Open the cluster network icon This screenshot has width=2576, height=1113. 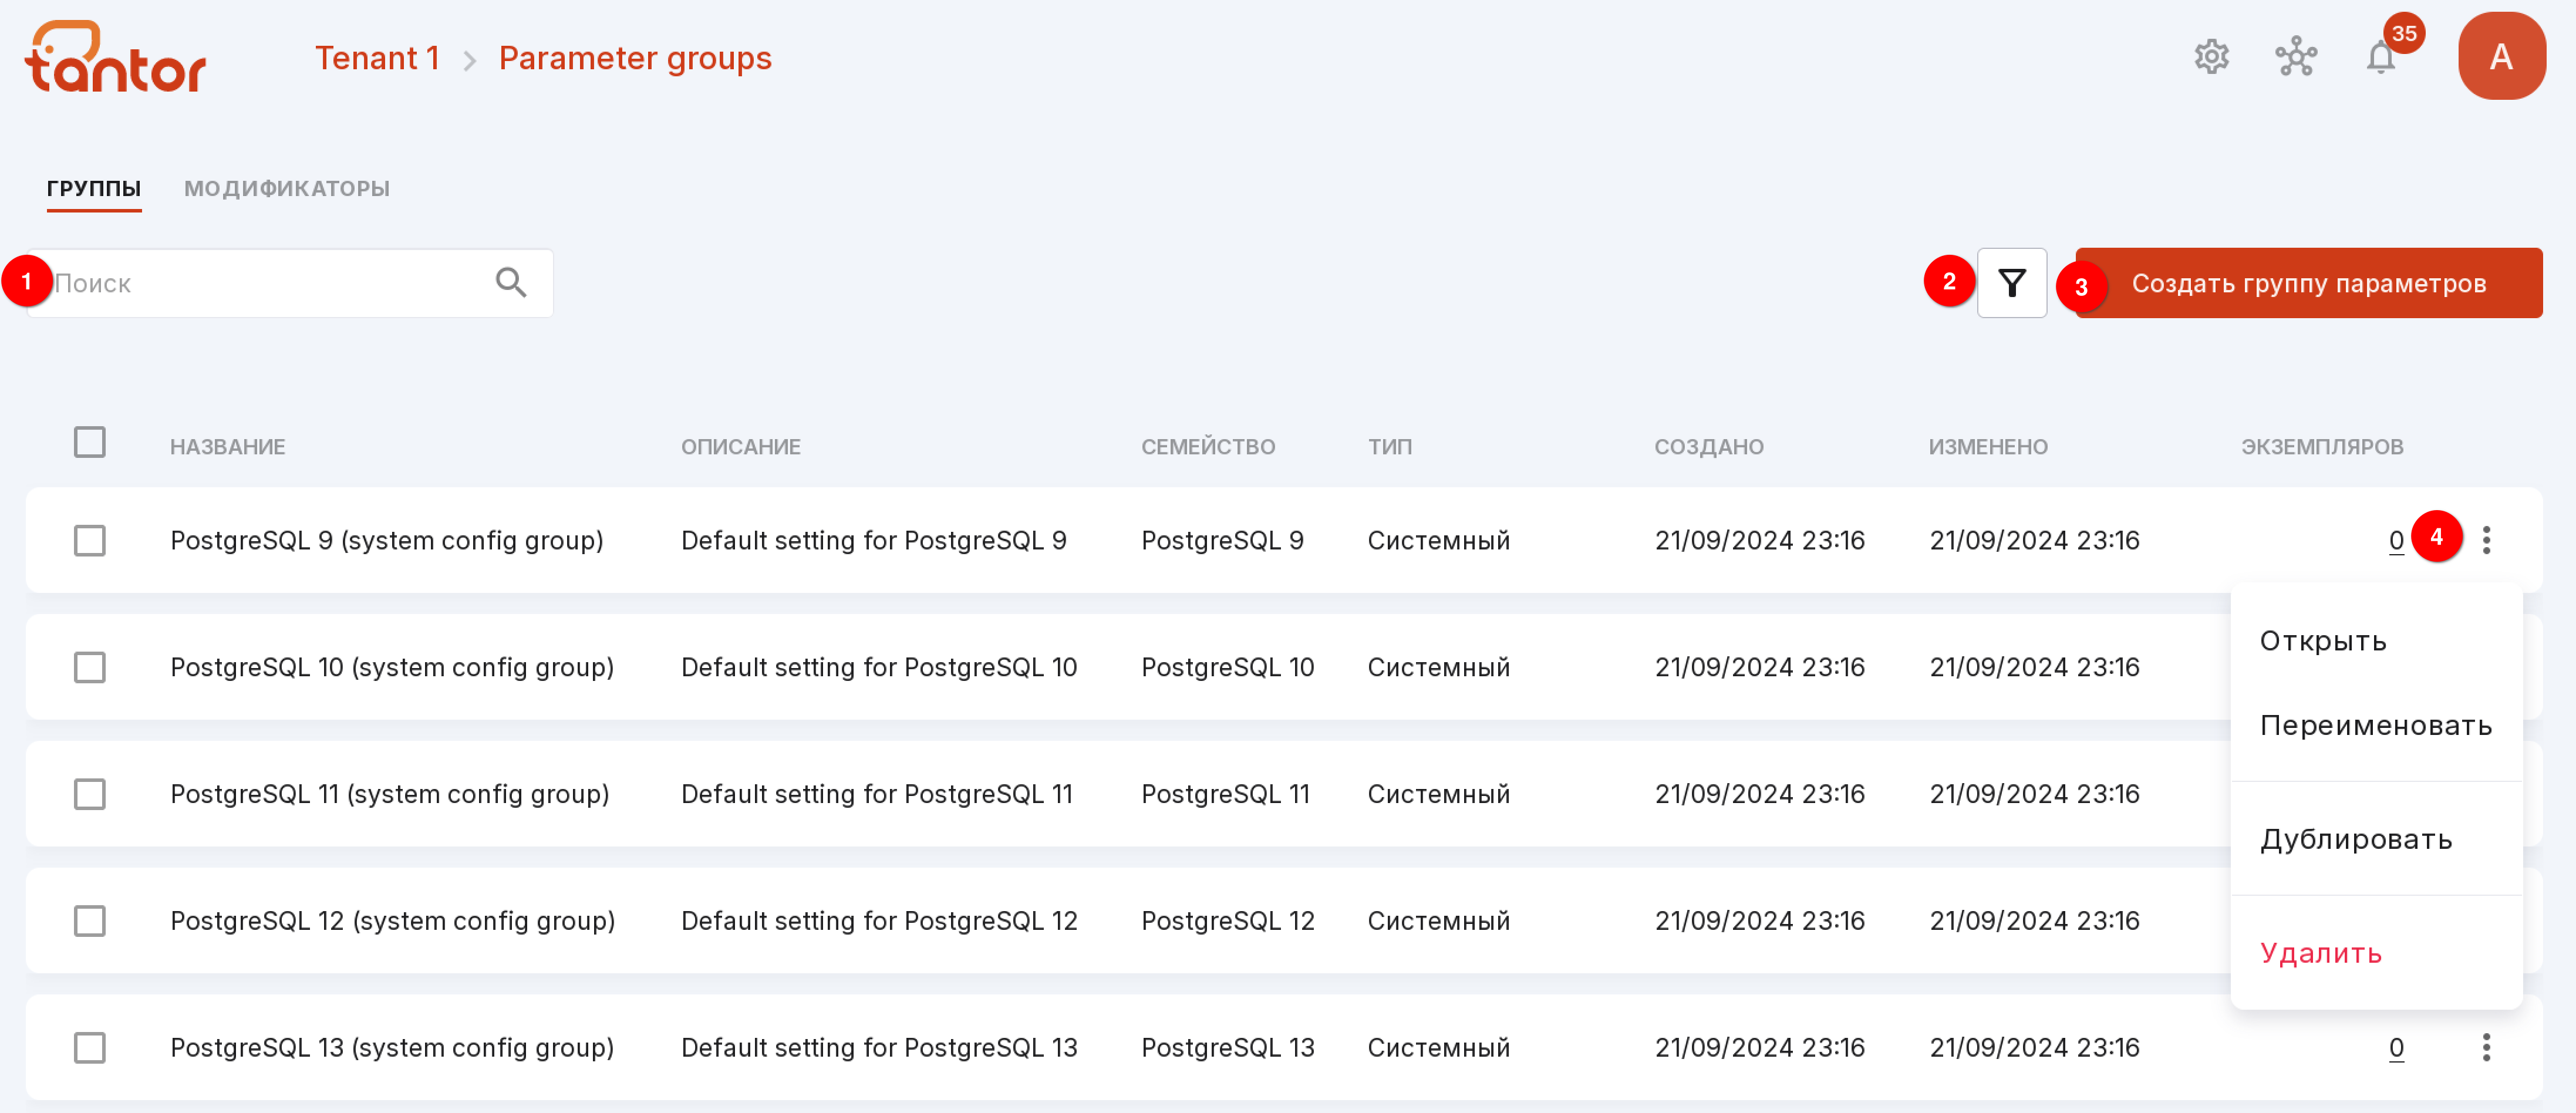[2296, 57]
